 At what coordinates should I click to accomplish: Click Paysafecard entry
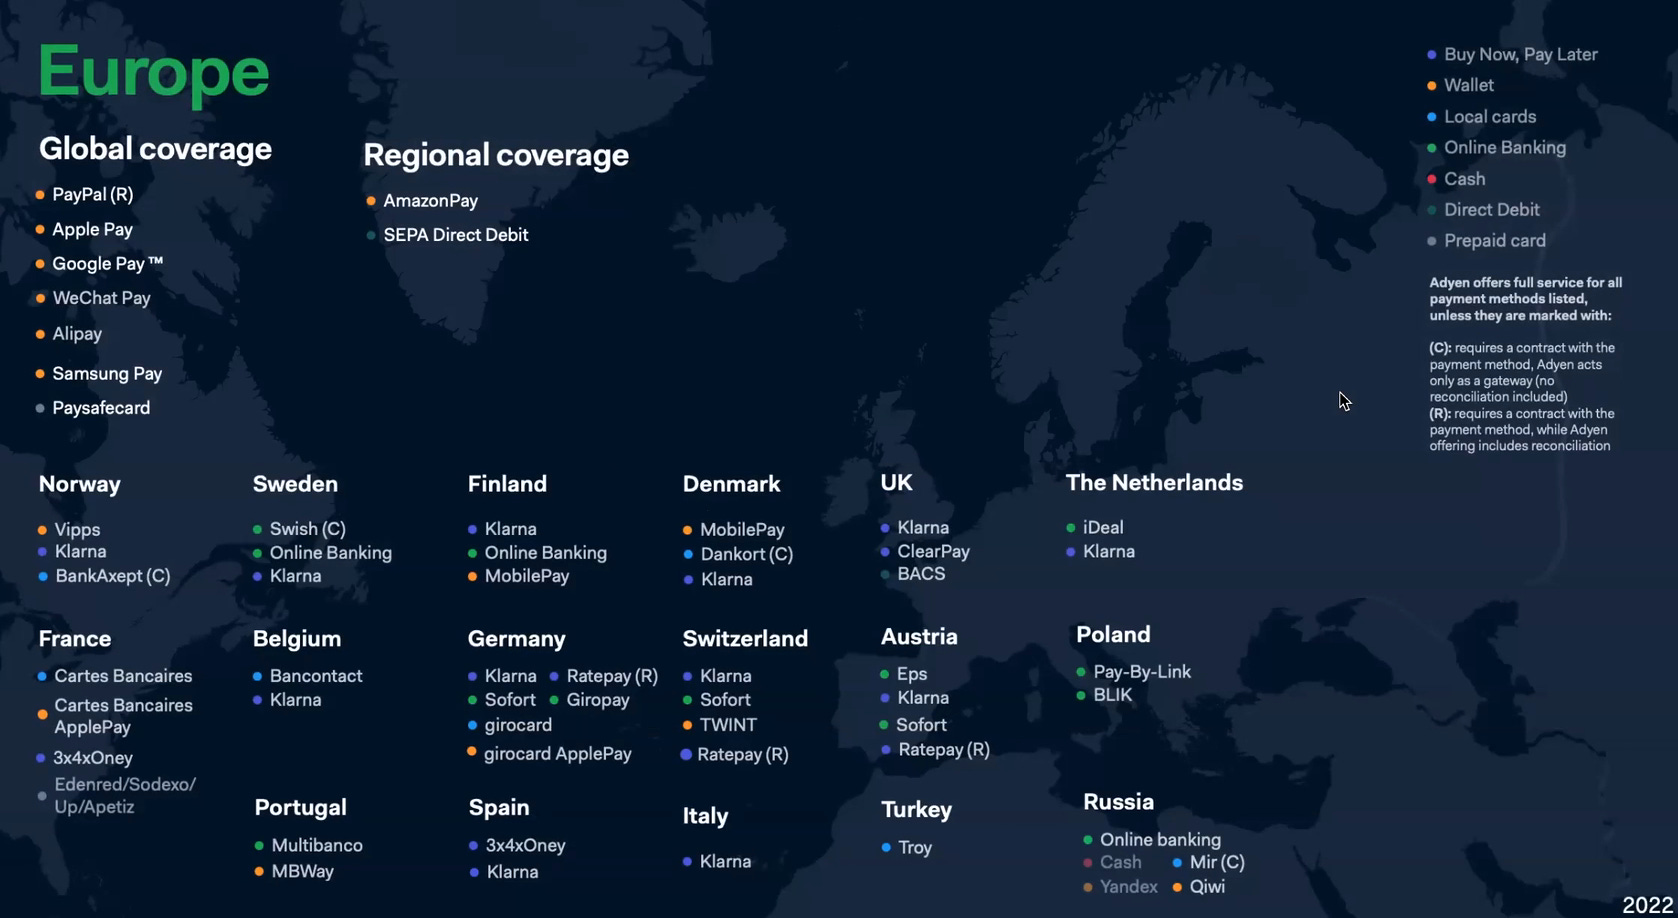(x=101, y=408)
